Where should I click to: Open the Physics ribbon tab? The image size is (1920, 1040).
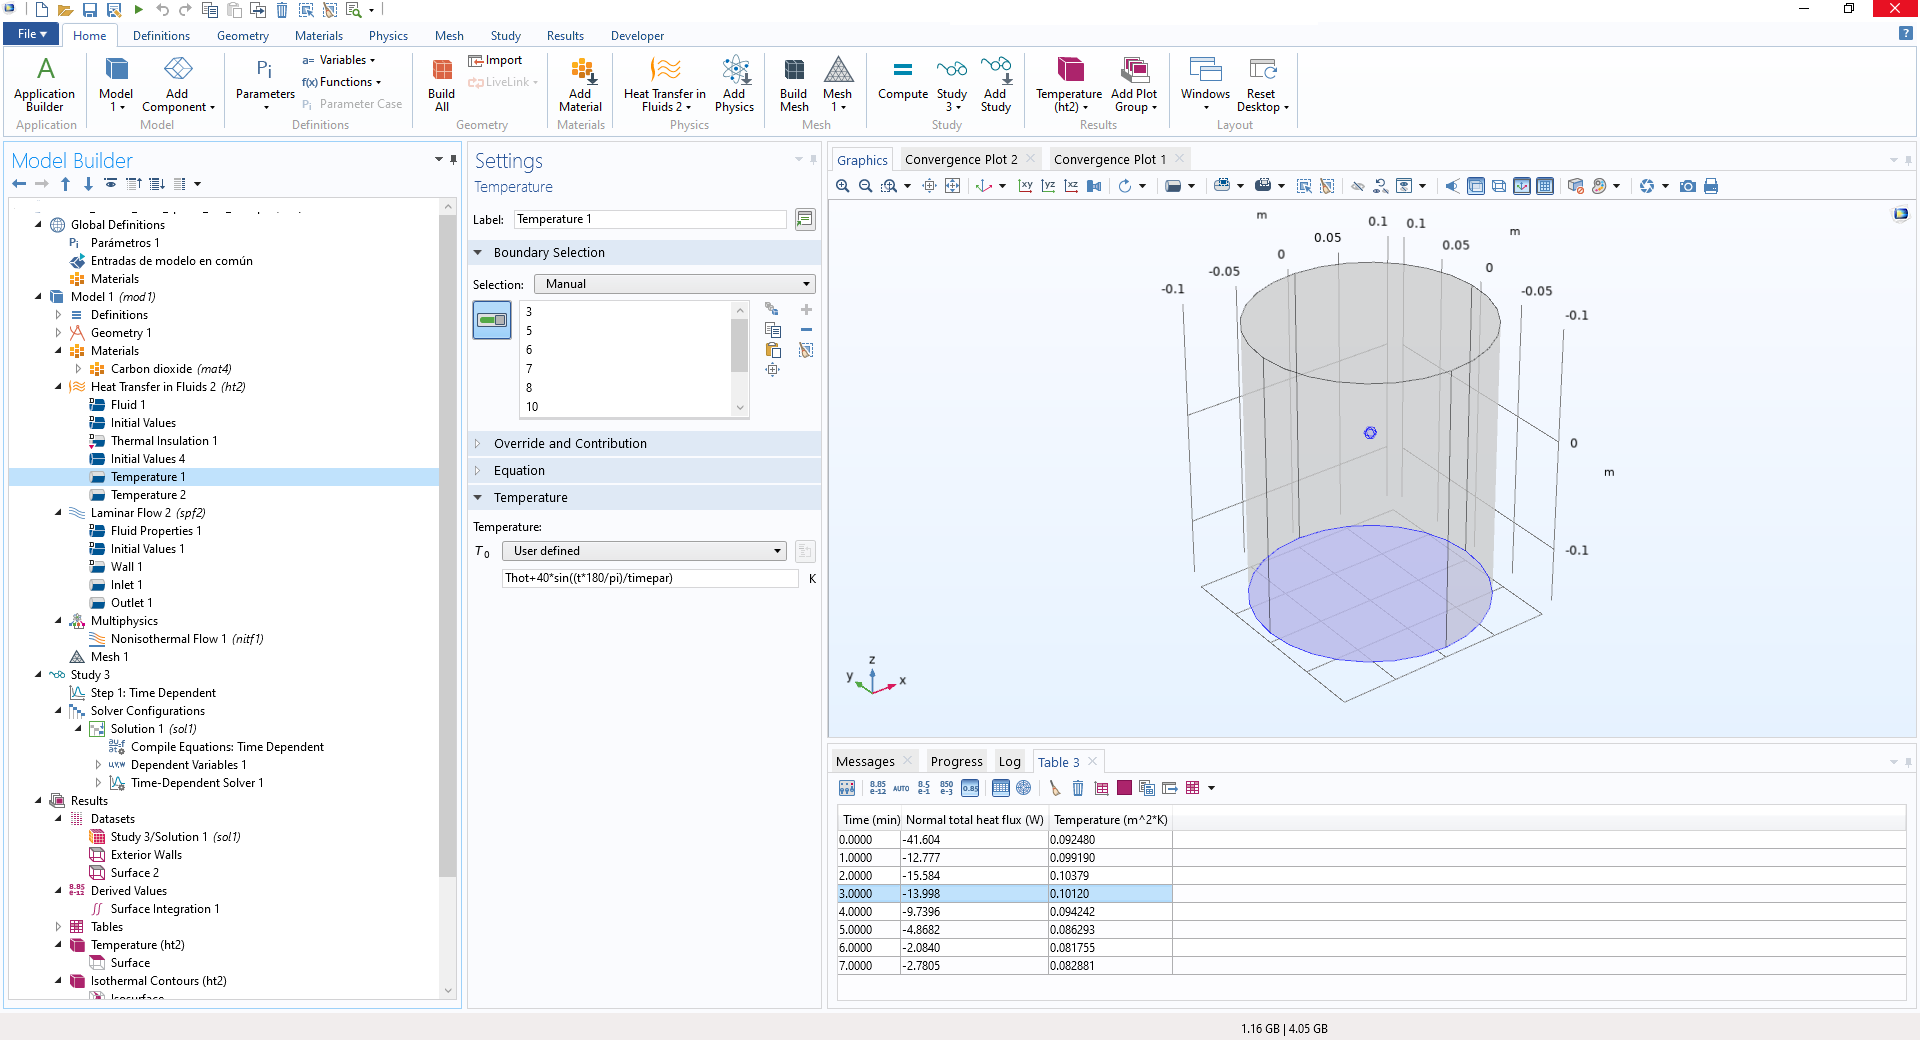[x=388, y=36]
